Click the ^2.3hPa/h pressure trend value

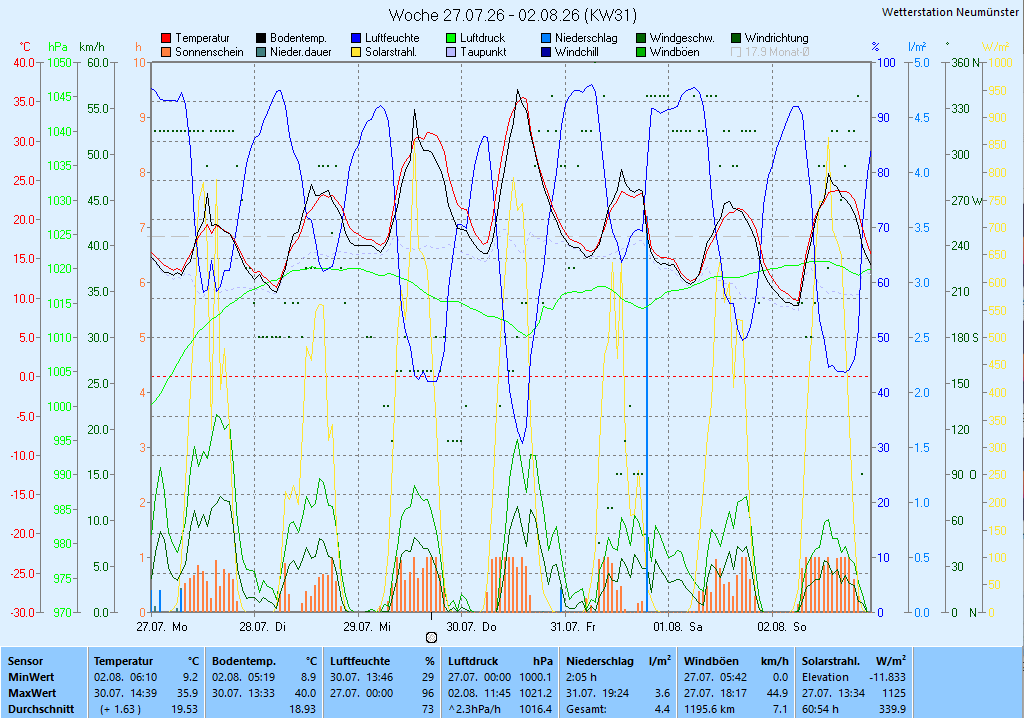(x=473, y=709)
